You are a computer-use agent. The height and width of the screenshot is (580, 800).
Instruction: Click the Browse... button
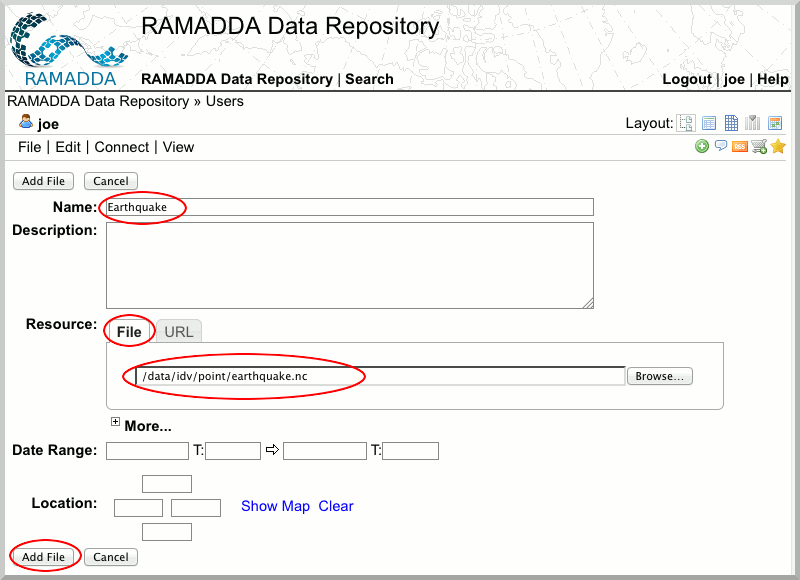pos(659,376)
